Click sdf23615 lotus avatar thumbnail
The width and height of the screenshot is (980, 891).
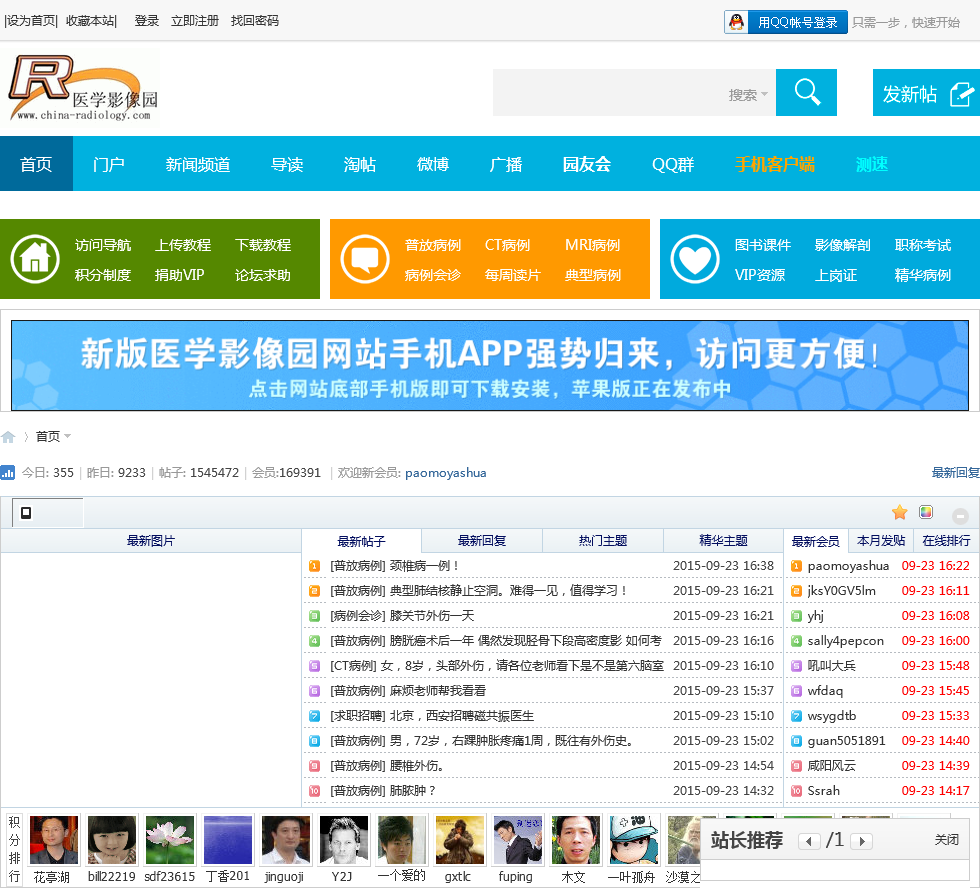tap(170, 839)
